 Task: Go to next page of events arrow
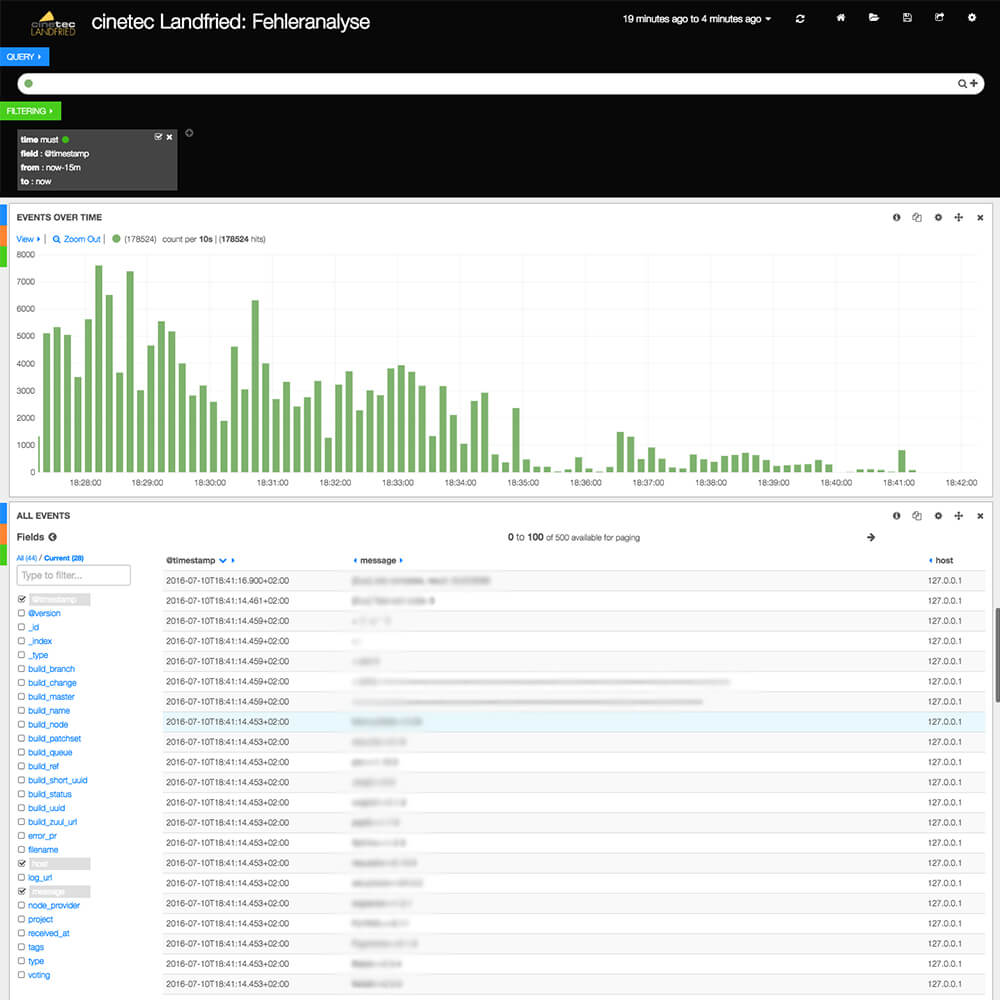(x=871, y=538)
